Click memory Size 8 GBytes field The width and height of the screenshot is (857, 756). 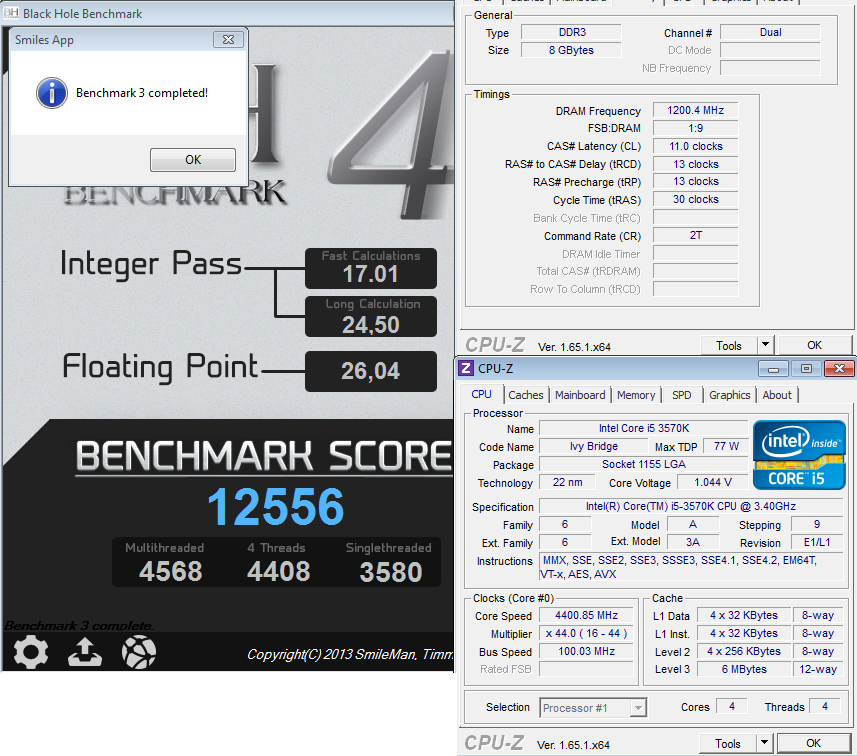pyautogui.click(x=572, y=50)
